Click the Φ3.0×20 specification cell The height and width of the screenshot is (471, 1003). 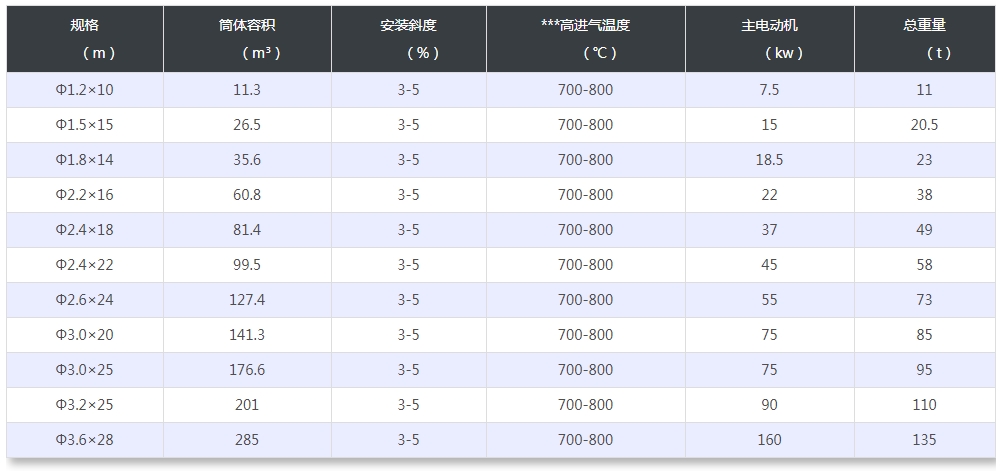coord(84,335)
